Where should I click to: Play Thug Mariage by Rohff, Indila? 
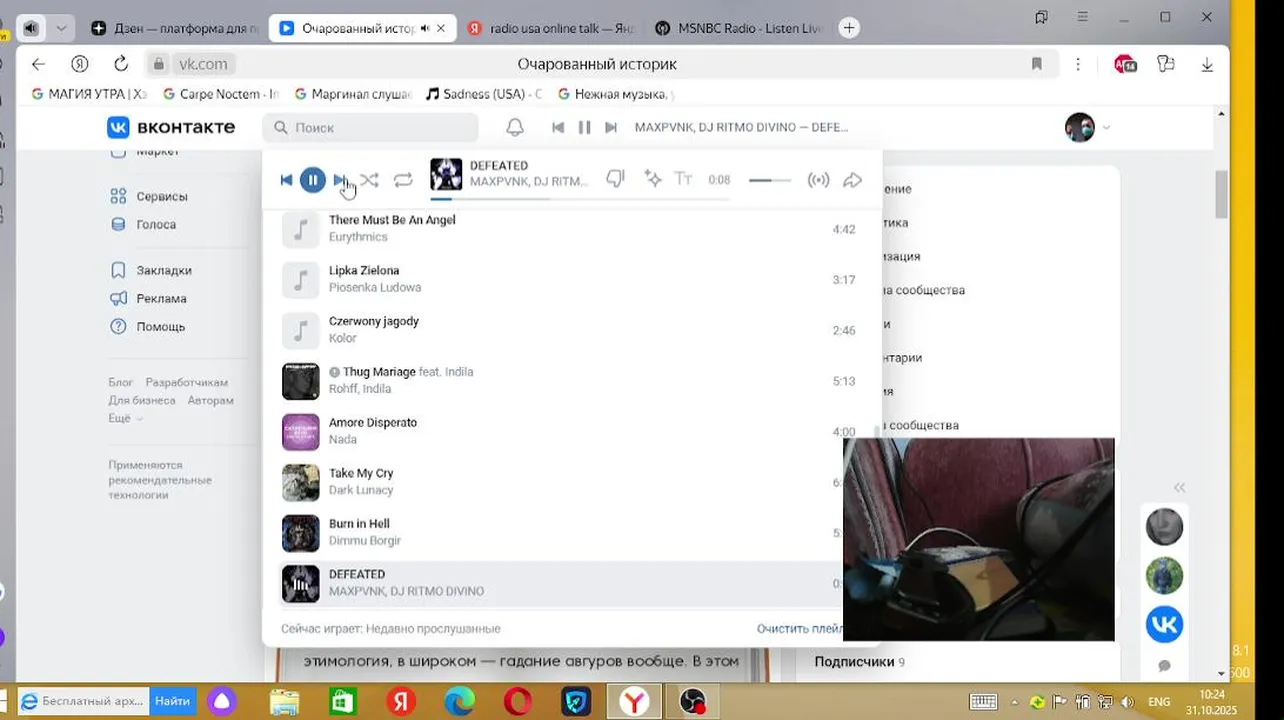tap(571, 381)
